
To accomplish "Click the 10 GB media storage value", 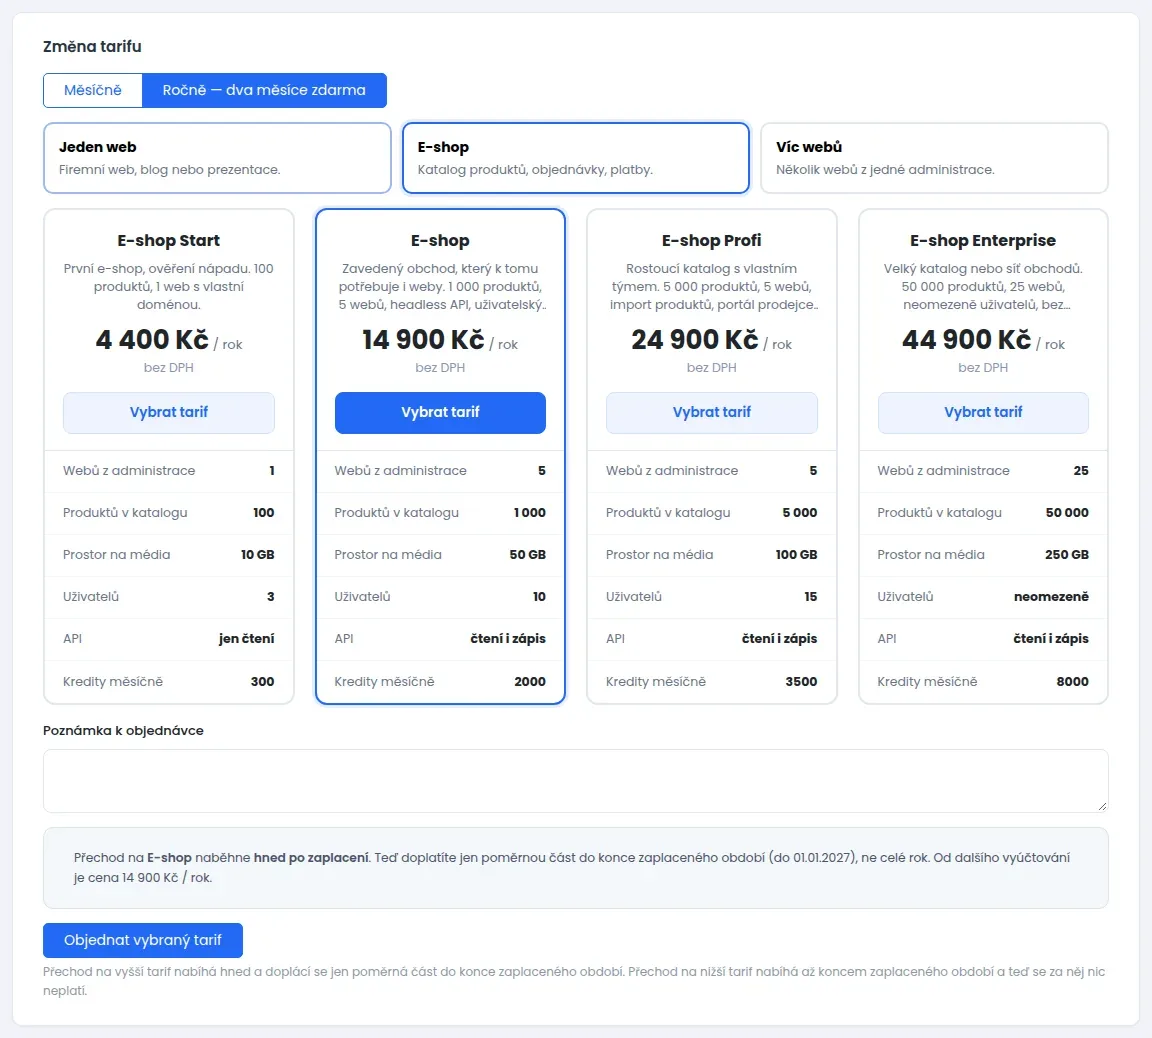I will tap(258, 555).
